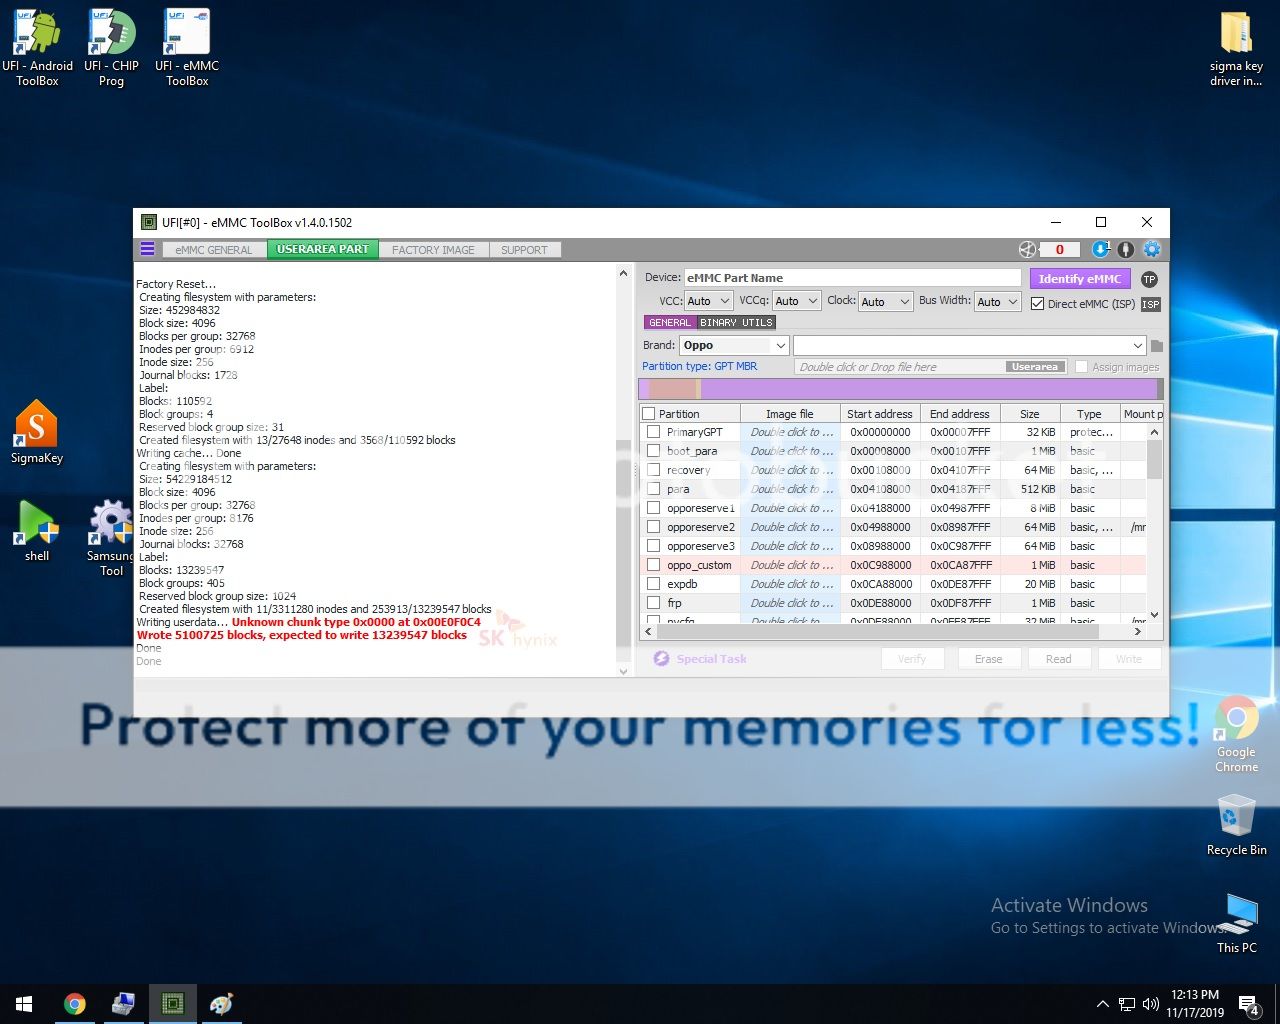Viewport: 1280px width, 1024px height.
Task: Switch to FACTORY IMAGE tab
Action: [433, 250]
